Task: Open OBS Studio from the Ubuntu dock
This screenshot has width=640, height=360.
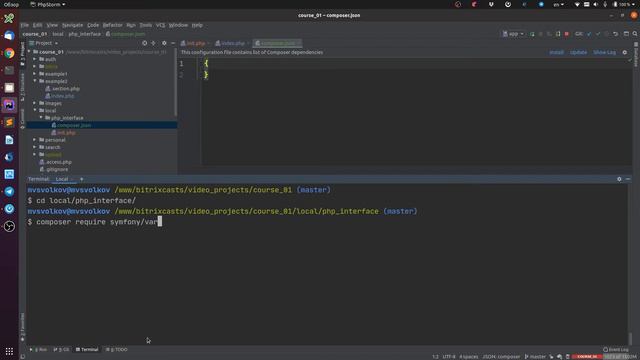Action: (9, 226)
